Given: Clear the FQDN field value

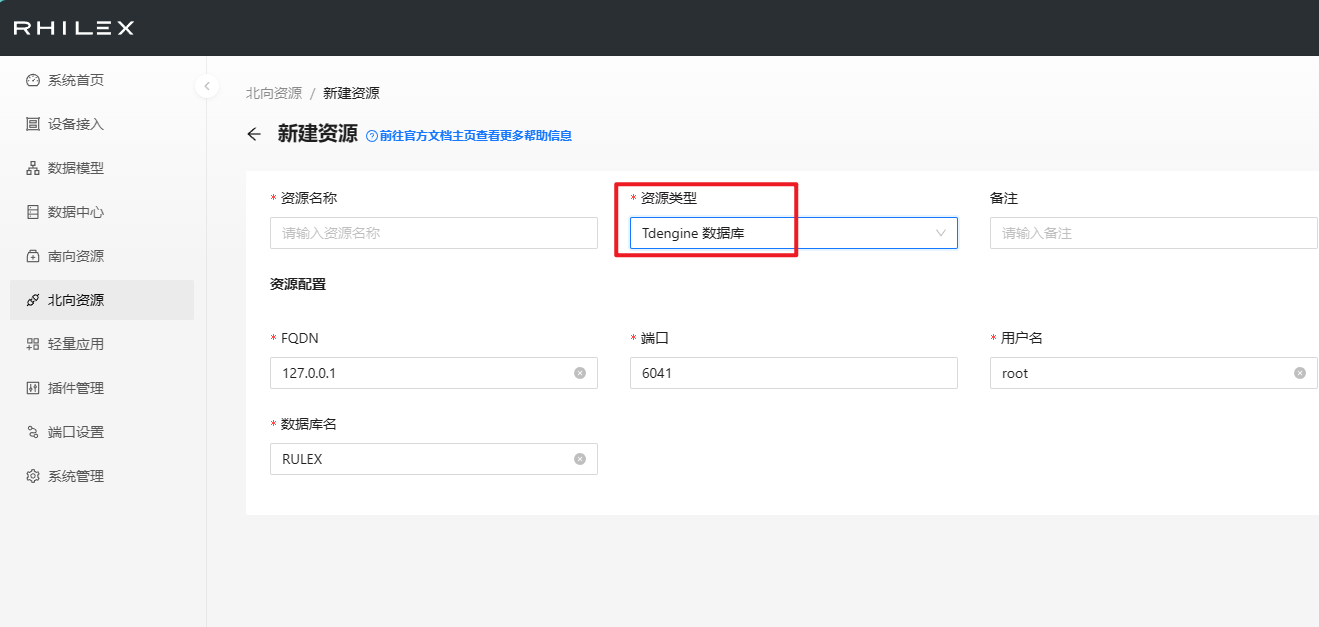Looking at the screenshot, I should 580,373.
